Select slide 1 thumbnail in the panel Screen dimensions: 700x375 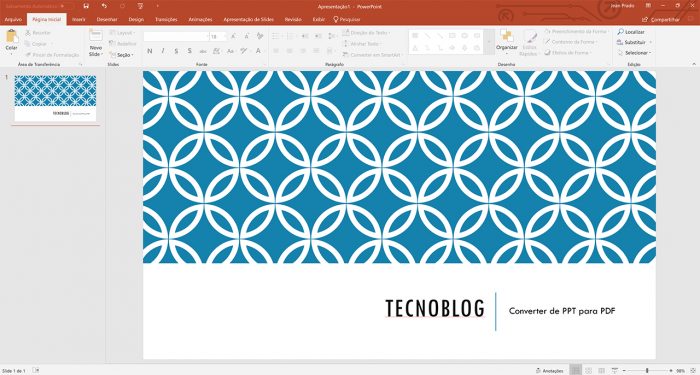tap(55, 98)
